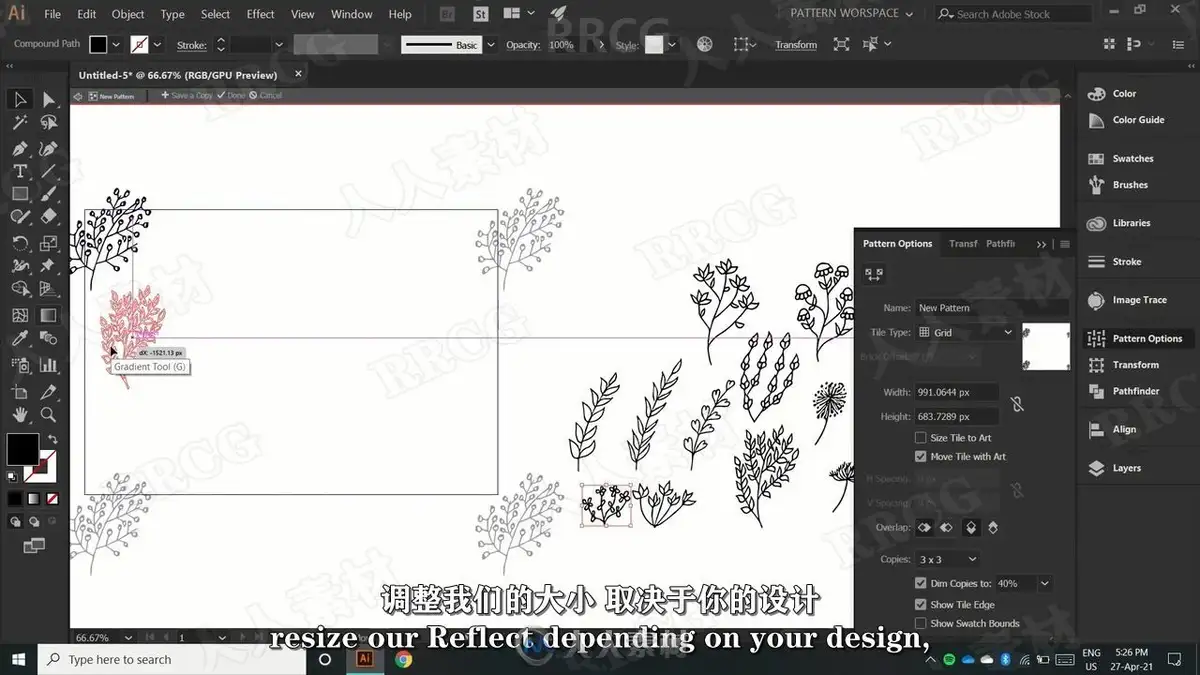The width and height of the screenshot is (1200, 675).
Task: Select the Eyedropper tool
Action: [19, 340]
